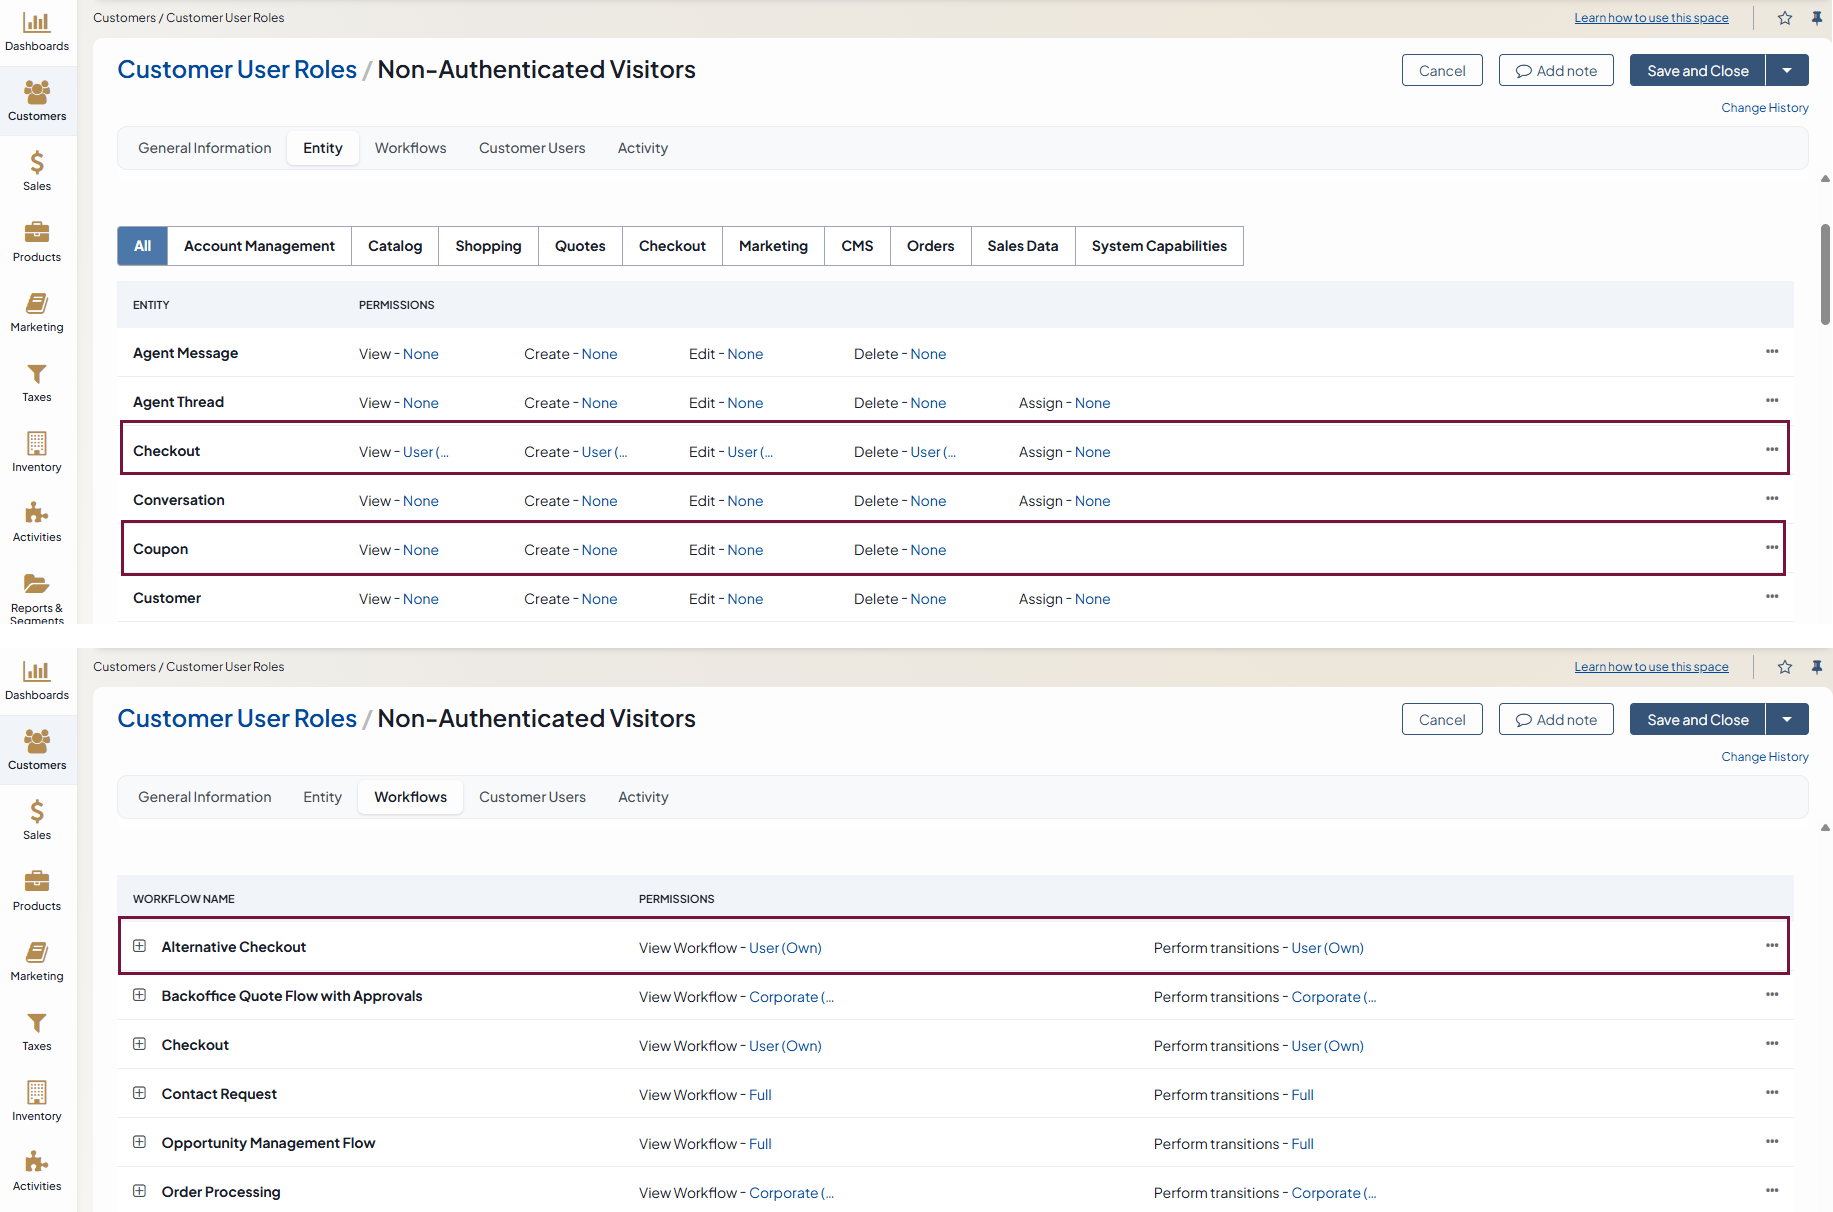The image size is (1833, 1212).
Task: Expand the Contact Request workflow row
Action: pos(140,1093)
